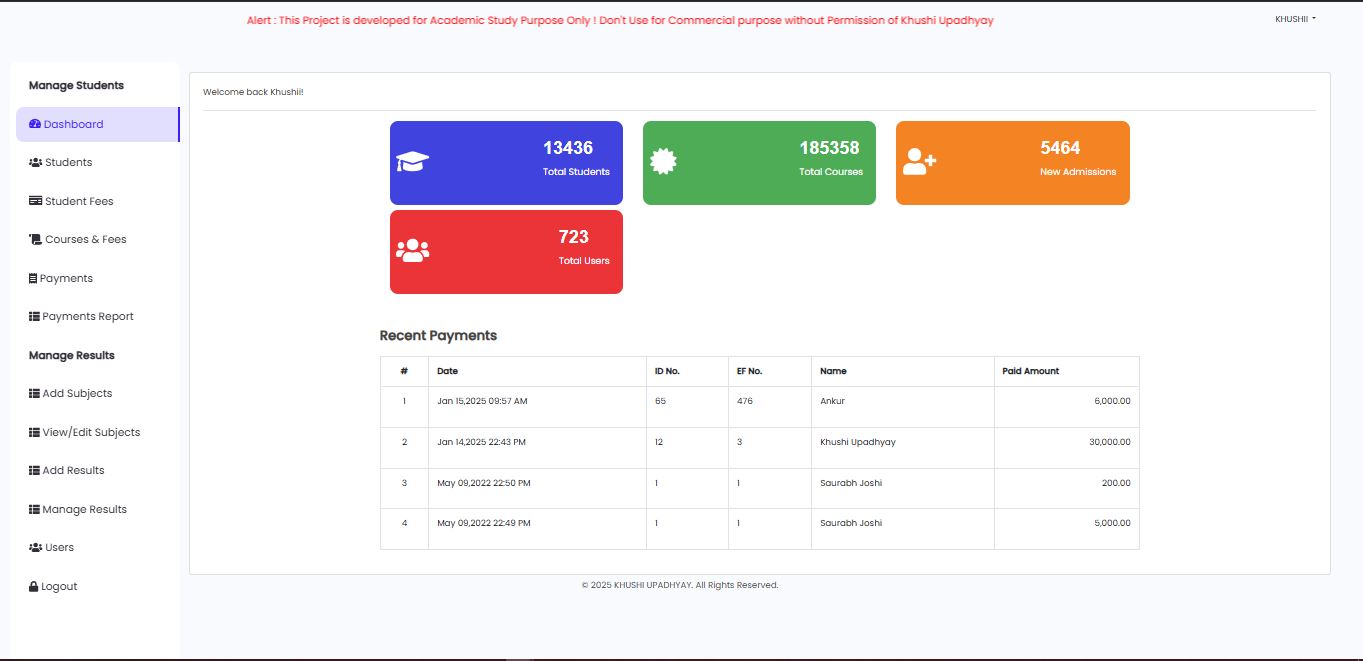Viewport: 1363px width, 661px height.
Task: Select Add Subjects in Manage Results
Action: tap(77, 394)
